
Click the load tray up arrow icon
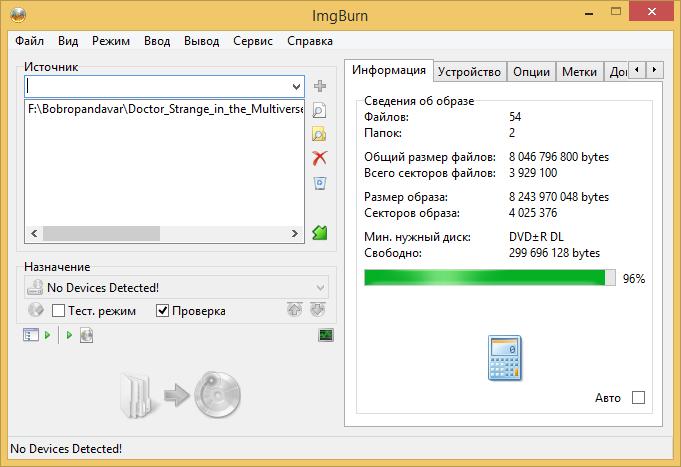(294, 310)
